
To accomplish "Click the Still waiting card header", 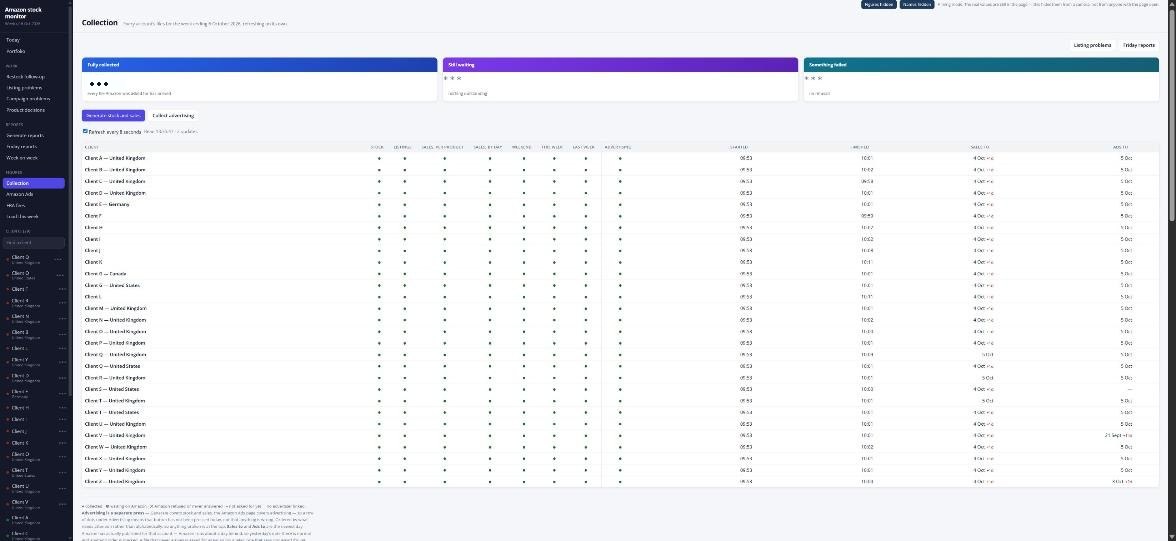I will click(620, 65).
